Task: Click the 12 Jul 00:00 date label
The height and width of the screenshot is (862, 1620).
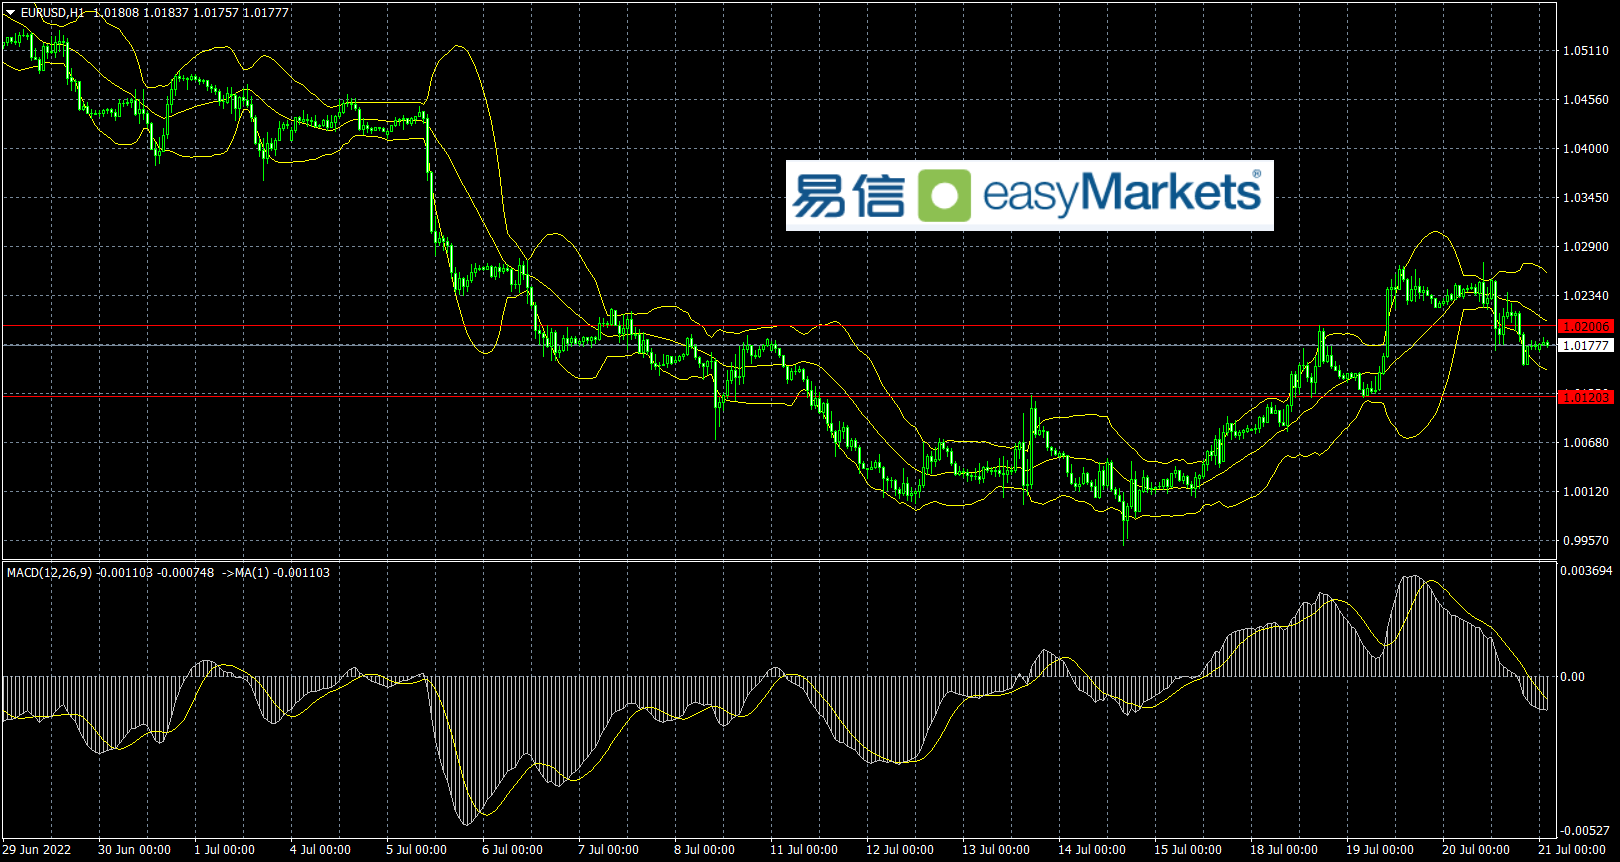Action: 900,850
